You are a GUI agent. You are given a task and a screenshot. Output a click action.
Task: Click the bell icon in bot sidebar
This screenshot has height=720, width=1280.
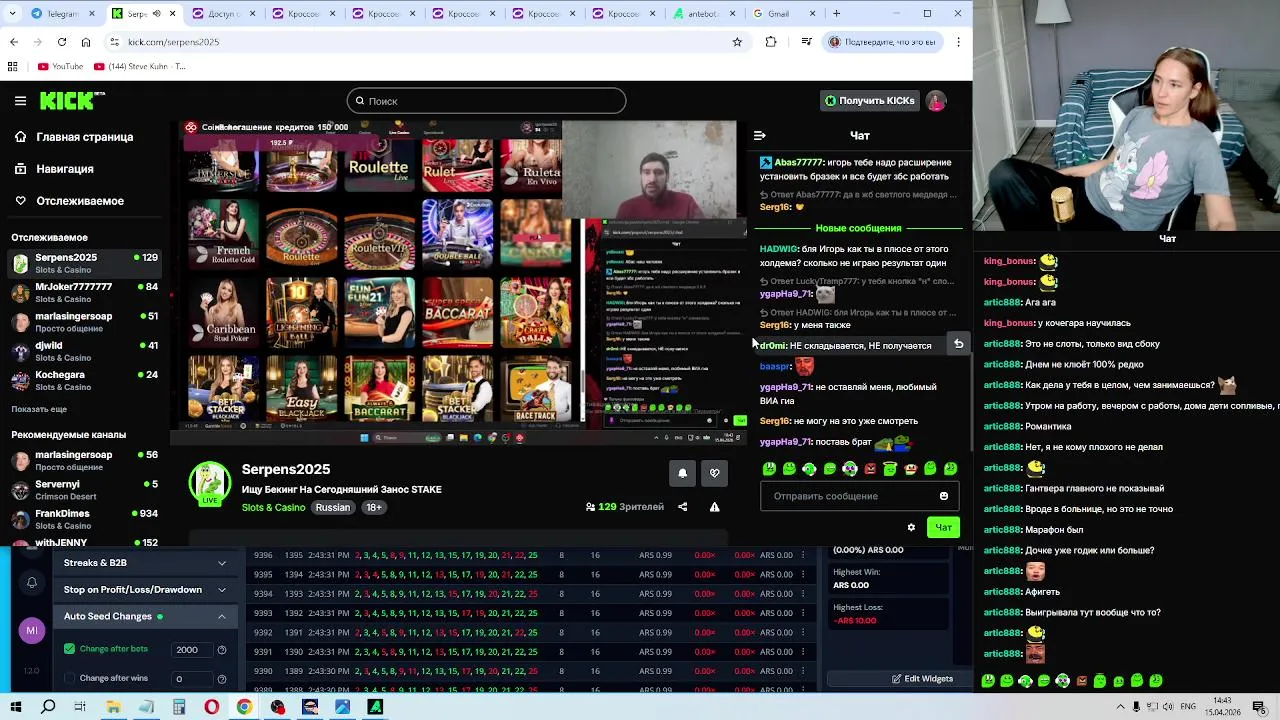coord(31,582)
